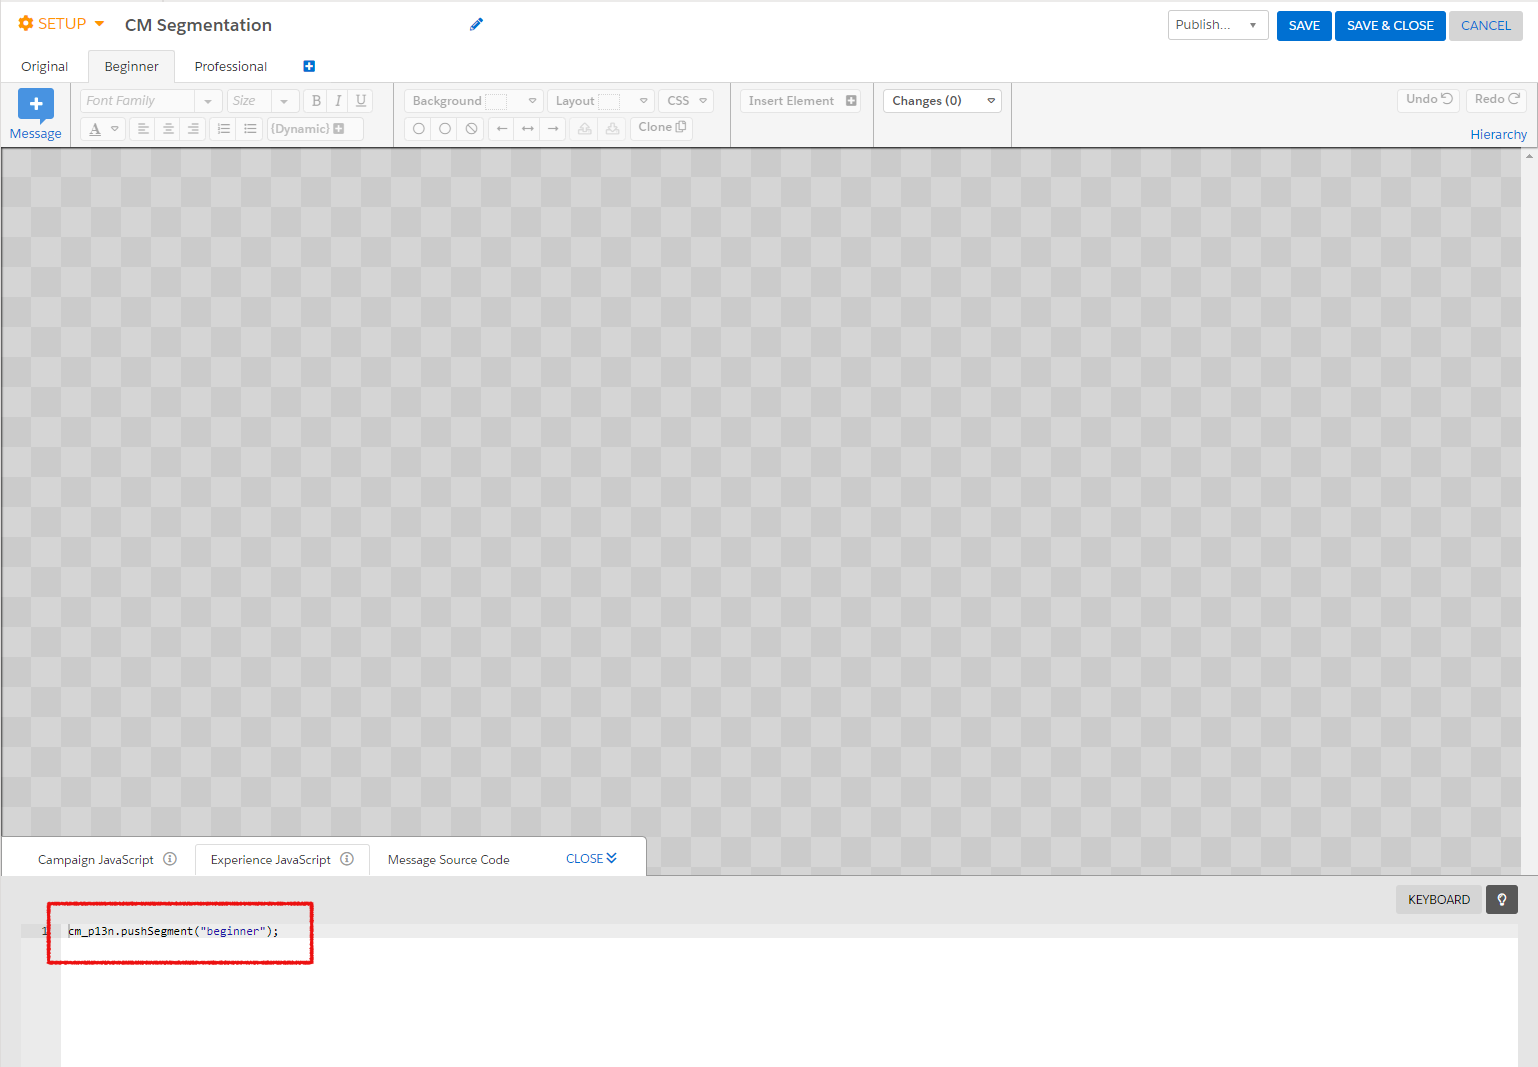The width and height of the screenshot is (1538, 1067).
Task: Click the pencil icon to rename campaign
Action: (x=476, y=25)
